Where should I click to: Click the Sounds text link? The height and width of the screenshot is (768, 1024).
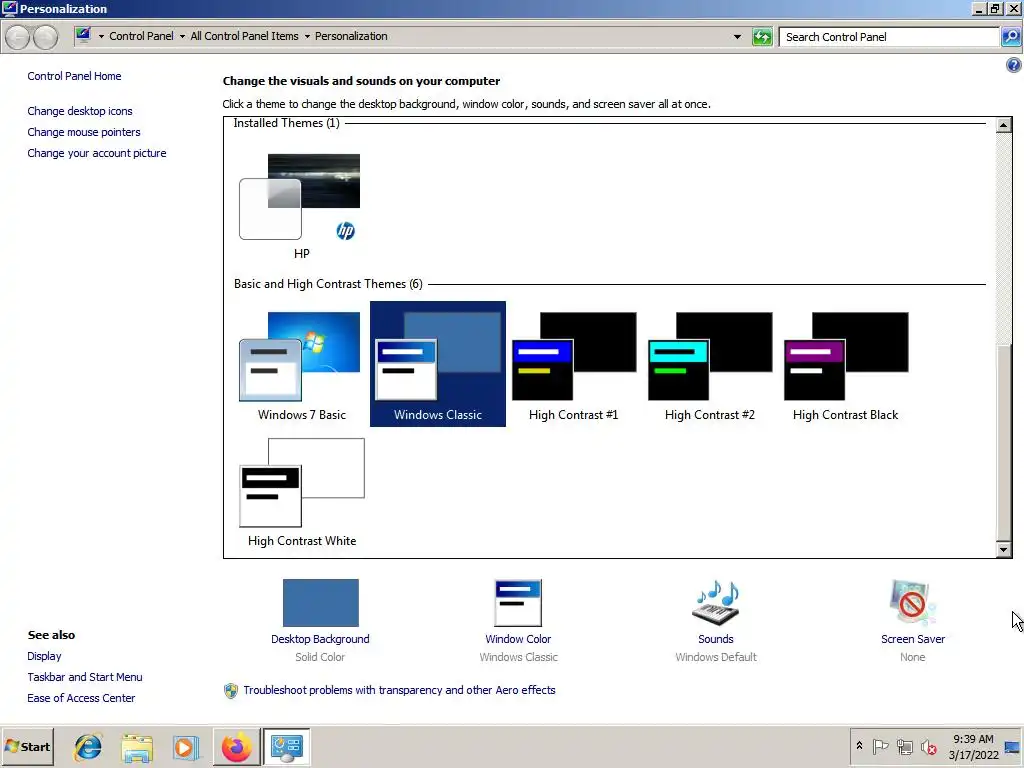click(x=716, y=639)
